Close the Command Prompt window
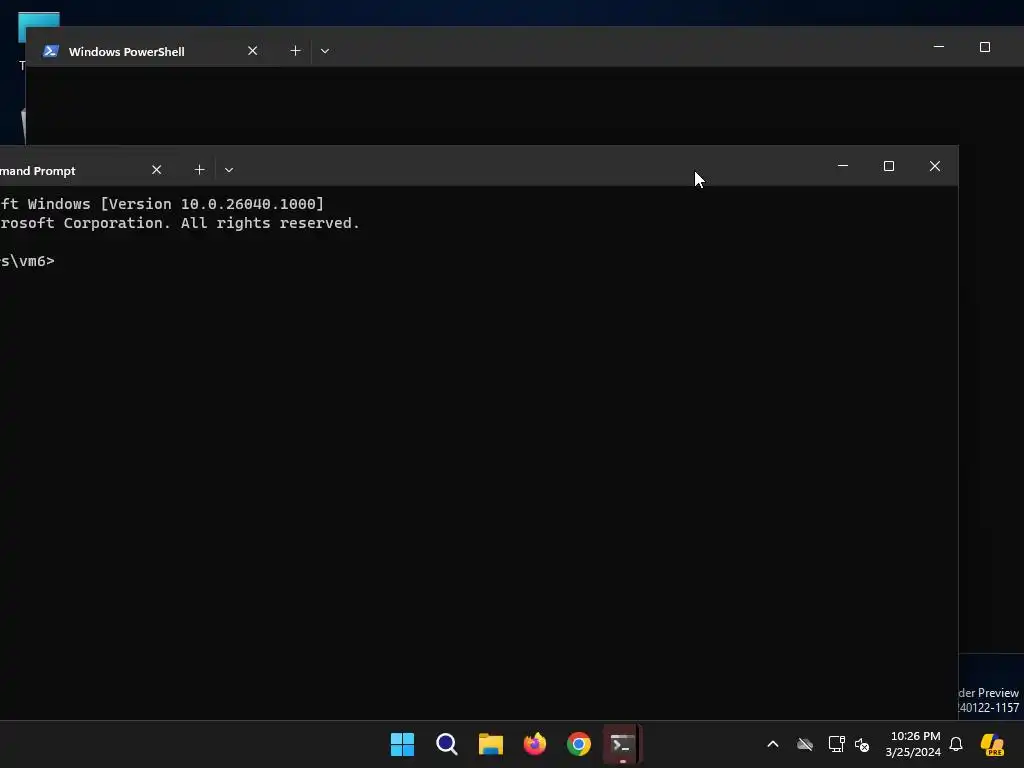The image size is (1024, 768). 935,166
